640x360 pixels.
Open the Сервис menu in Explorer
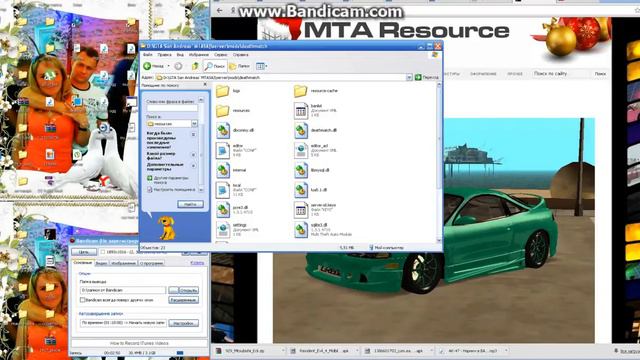coord(221,55)
